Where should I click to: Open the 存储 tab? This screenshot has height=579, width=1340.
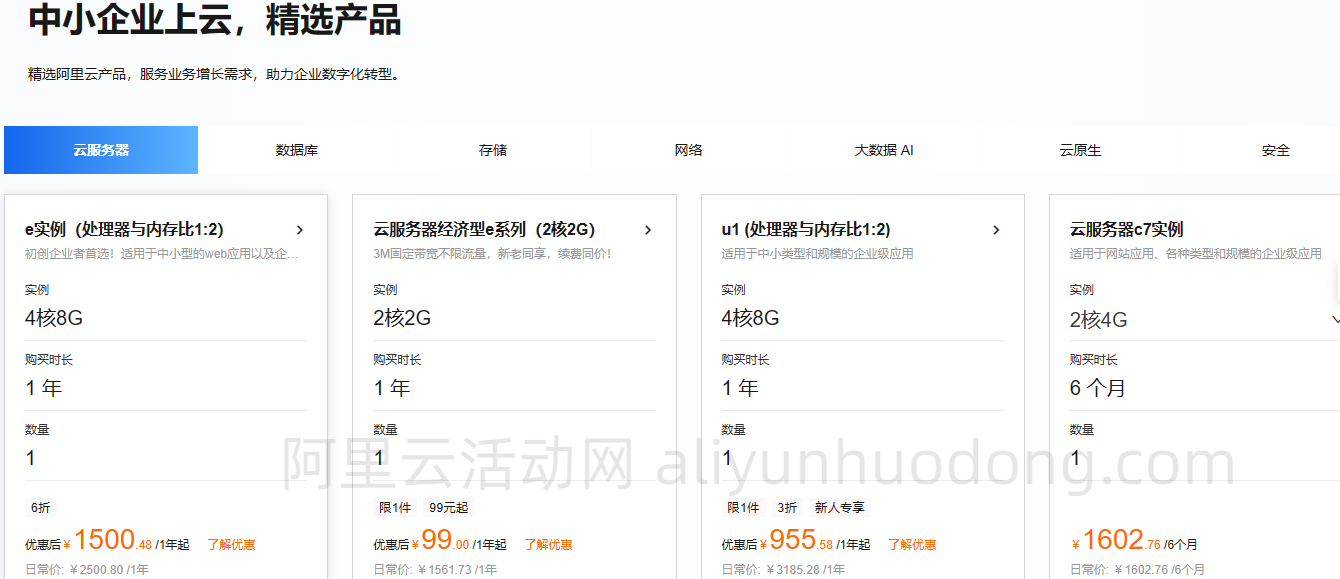point(493,150)
